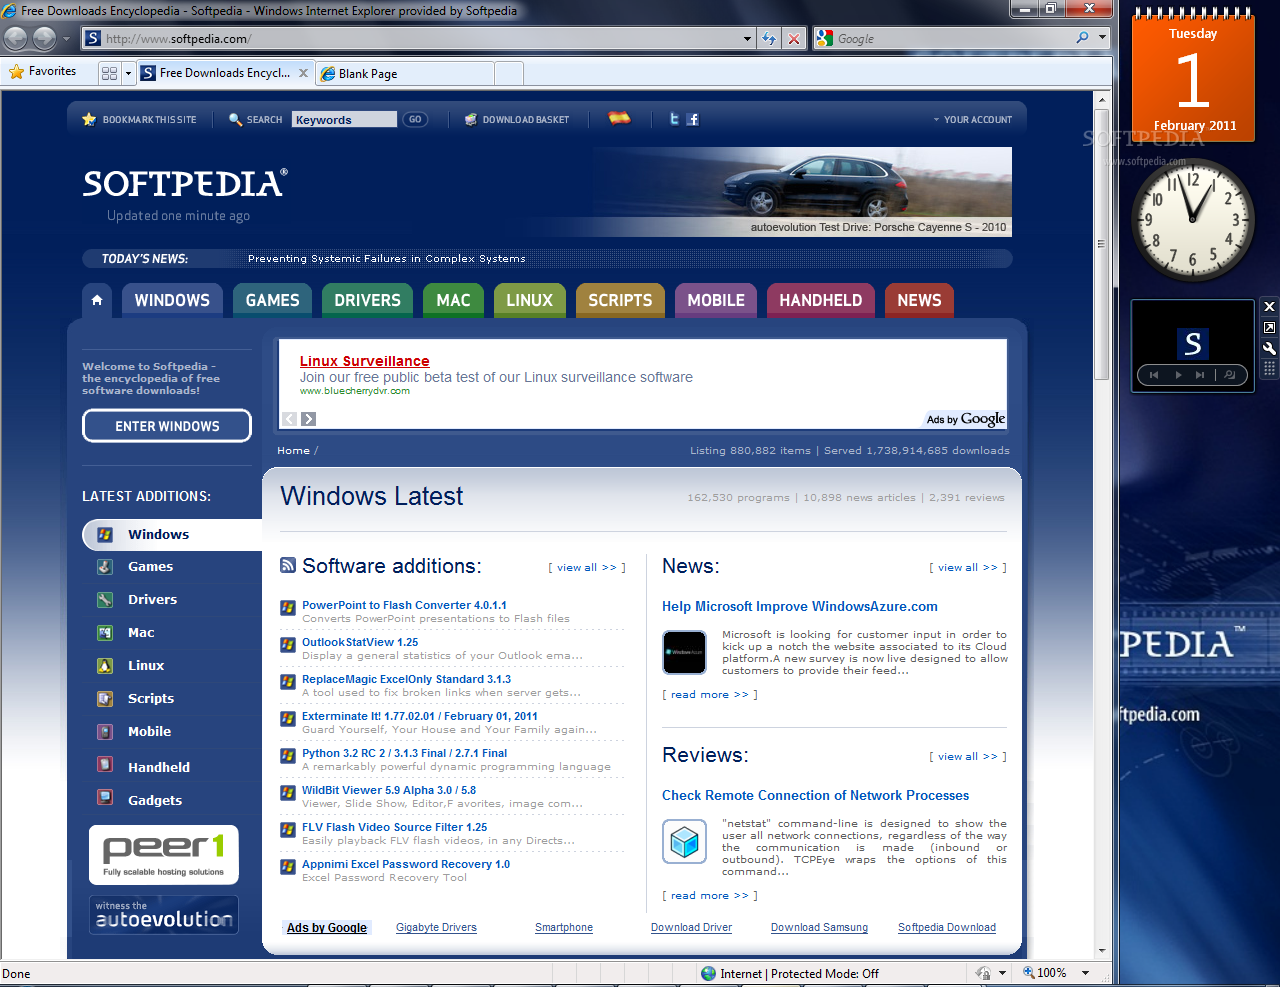Click the media gadget previous track button
This screenshot has width=1280, height=987.
(1153, 375)
